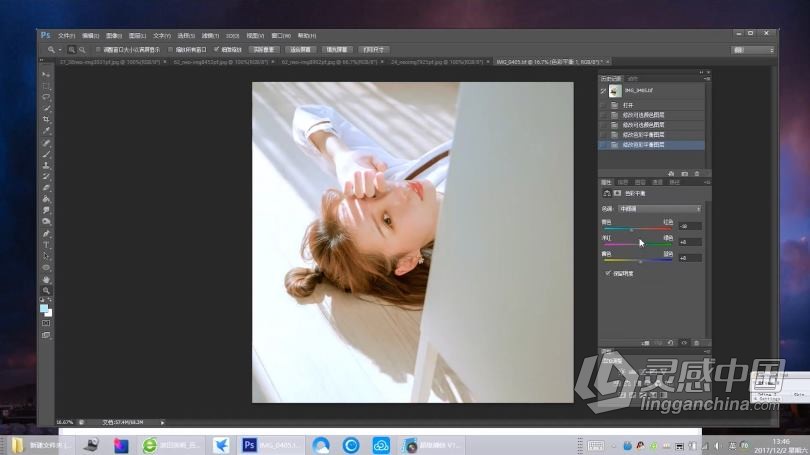The image size is (810, 455).
Task: Delete adjustment layer from Properties panel
Action: pos(696,343)
